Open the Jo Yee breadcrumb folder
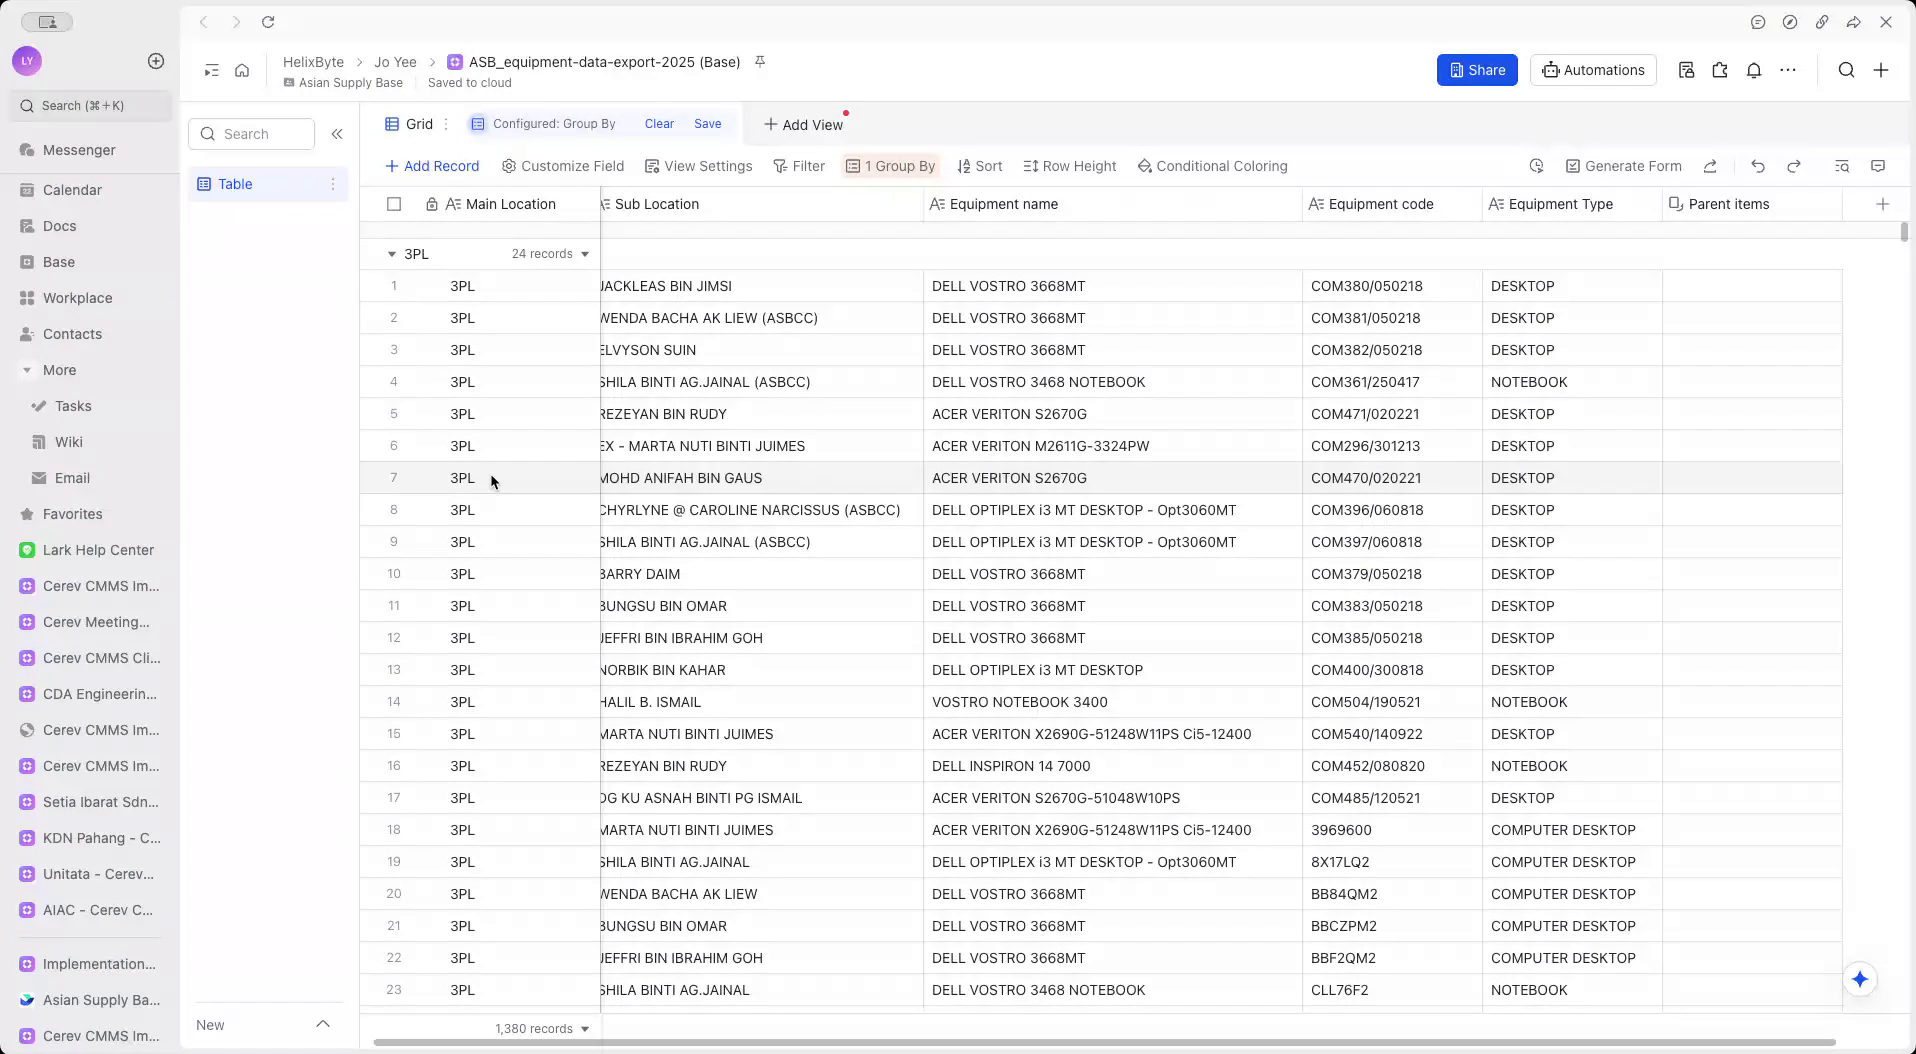This screenshot has width=1916, height=1054. click(394, 61)
